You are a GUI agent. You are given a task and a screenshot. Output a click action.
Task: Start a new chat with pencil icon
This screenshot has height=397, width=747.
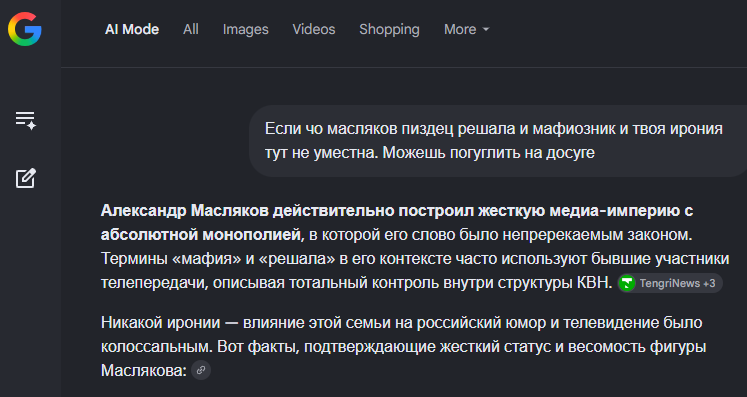26,178
